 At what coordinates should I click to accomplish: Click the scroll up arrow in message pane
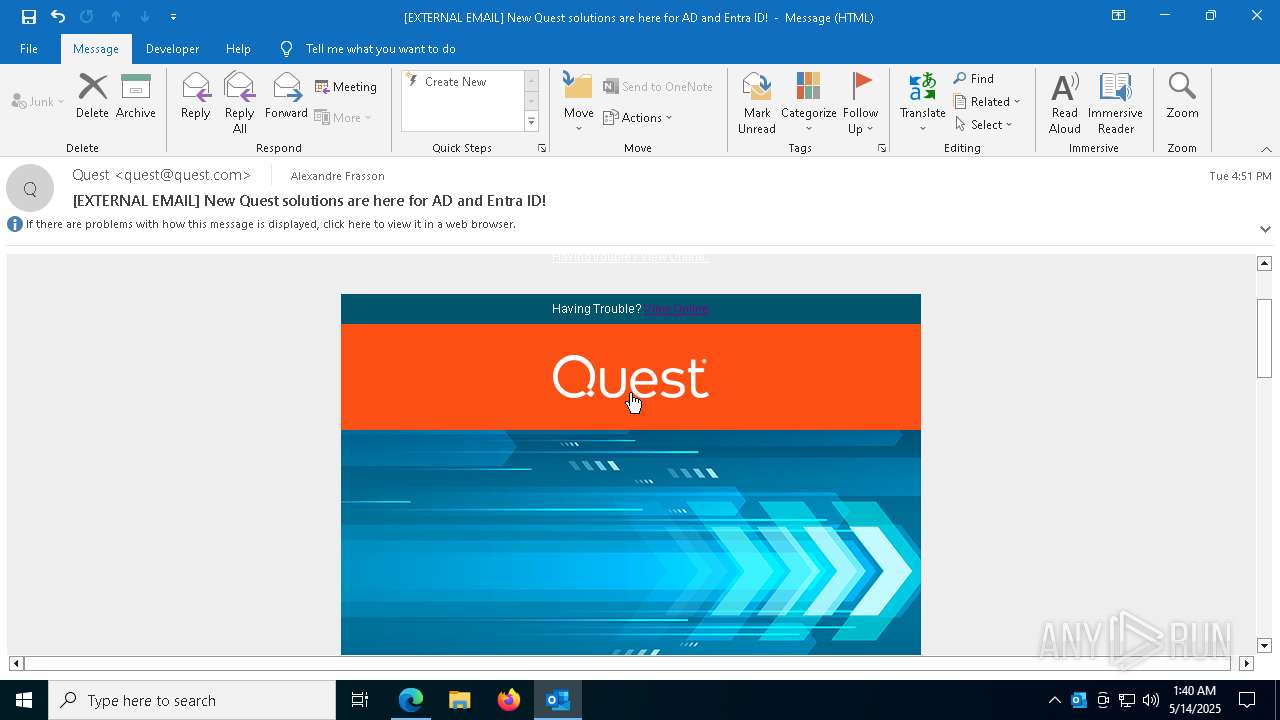1264,263
